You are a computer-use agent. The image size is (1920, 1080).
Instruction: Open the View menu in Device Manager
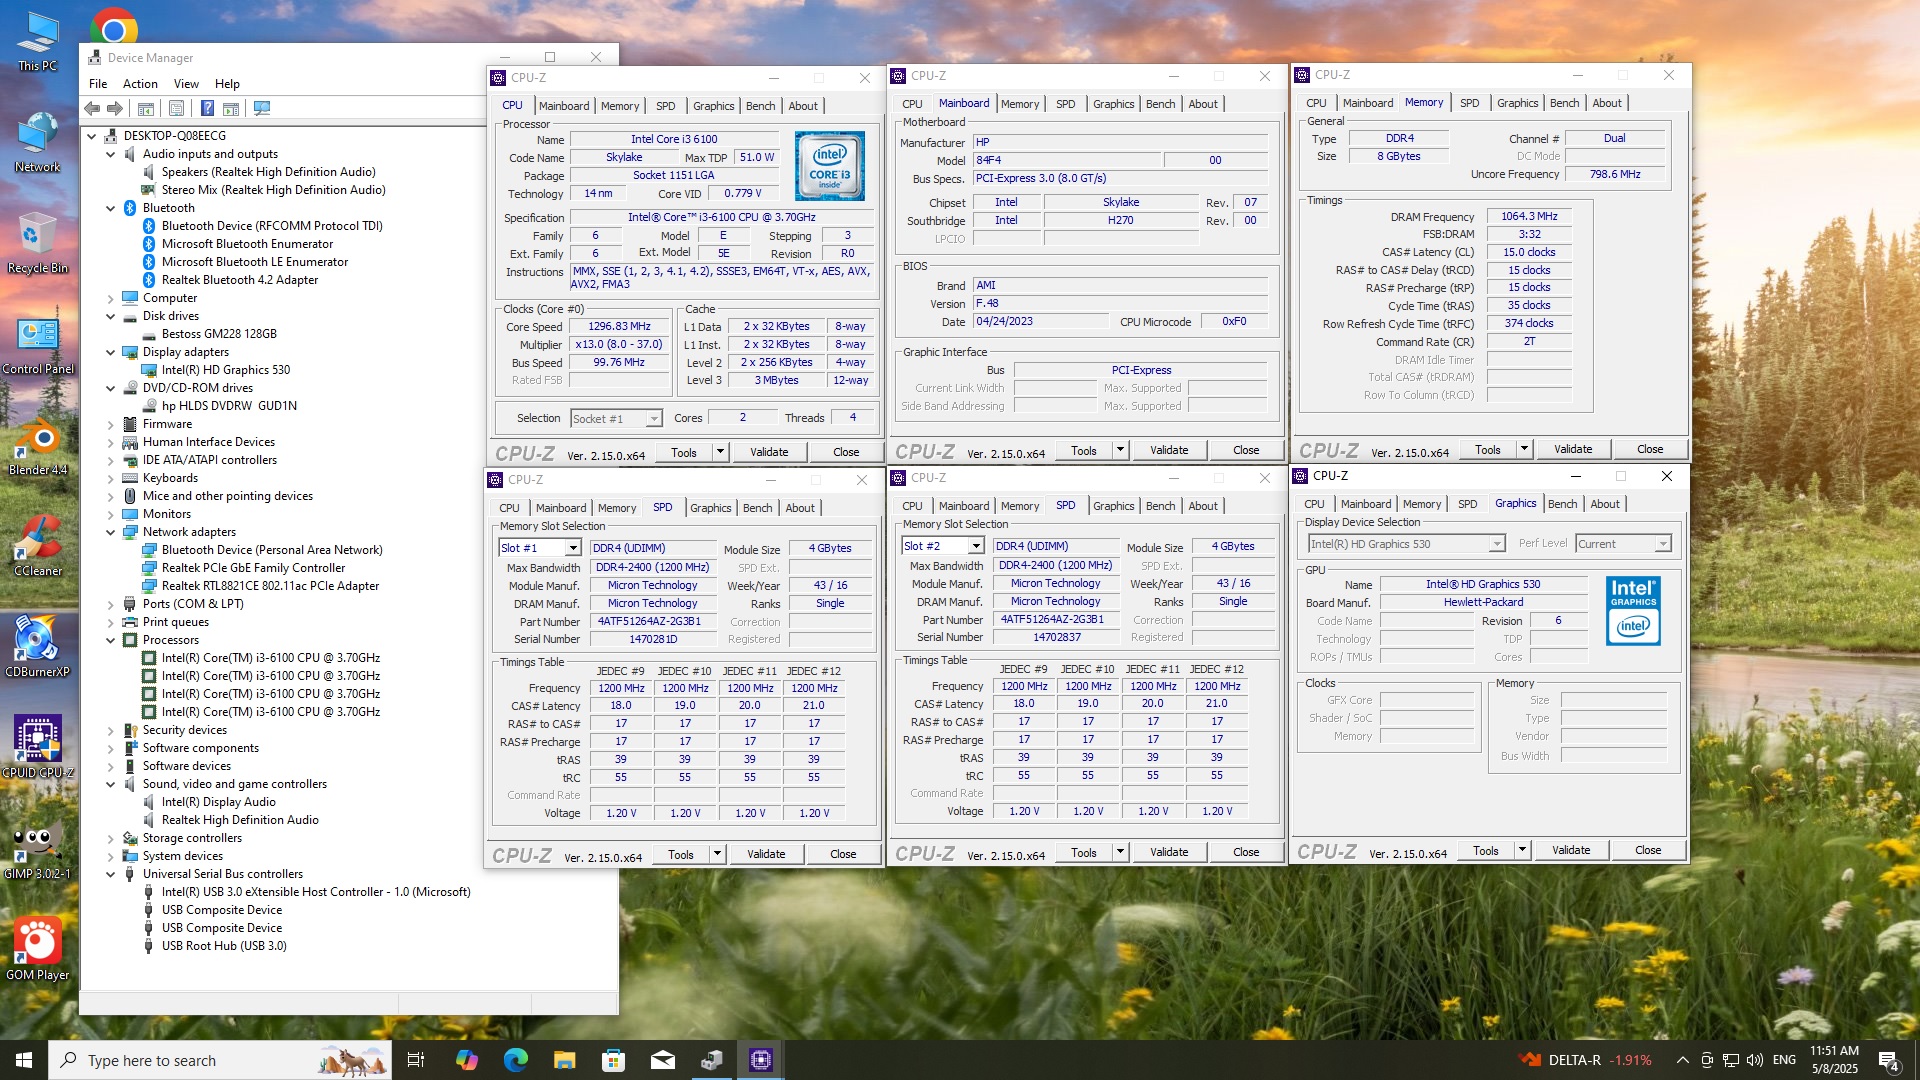[x=186, y=84]
